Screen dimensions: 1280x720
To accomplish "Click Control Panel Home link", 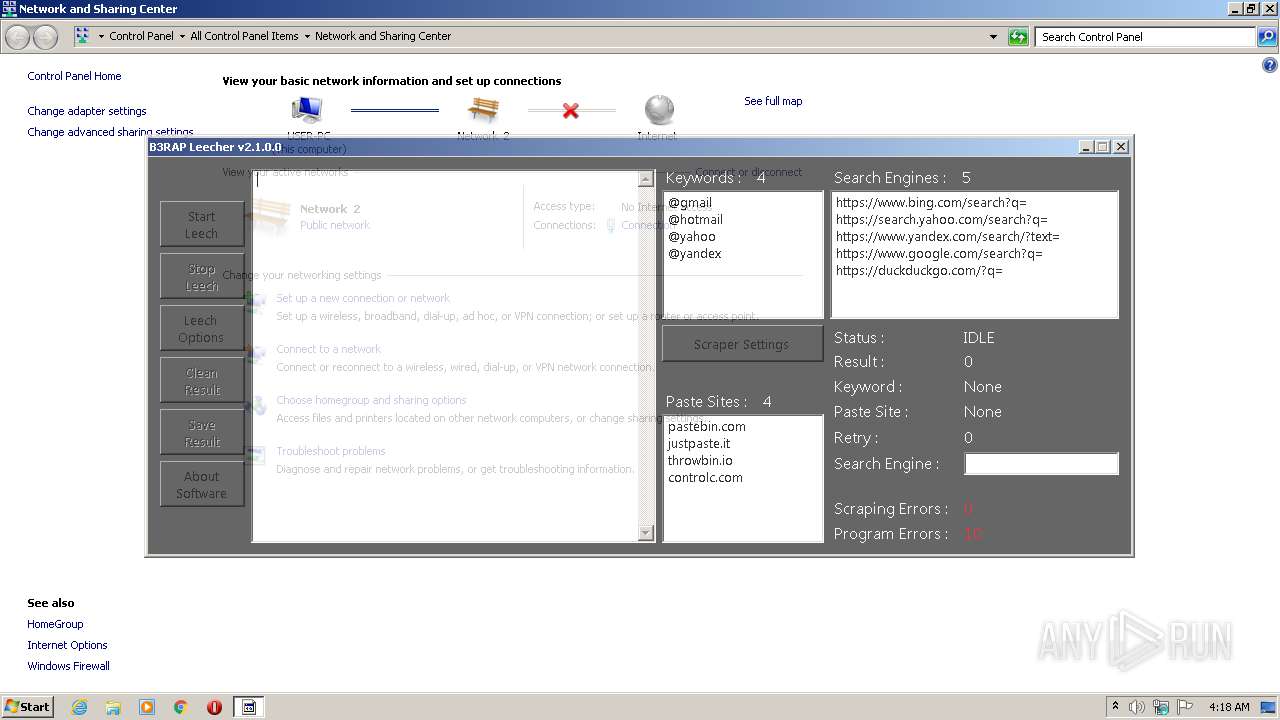I will (74, 76).
